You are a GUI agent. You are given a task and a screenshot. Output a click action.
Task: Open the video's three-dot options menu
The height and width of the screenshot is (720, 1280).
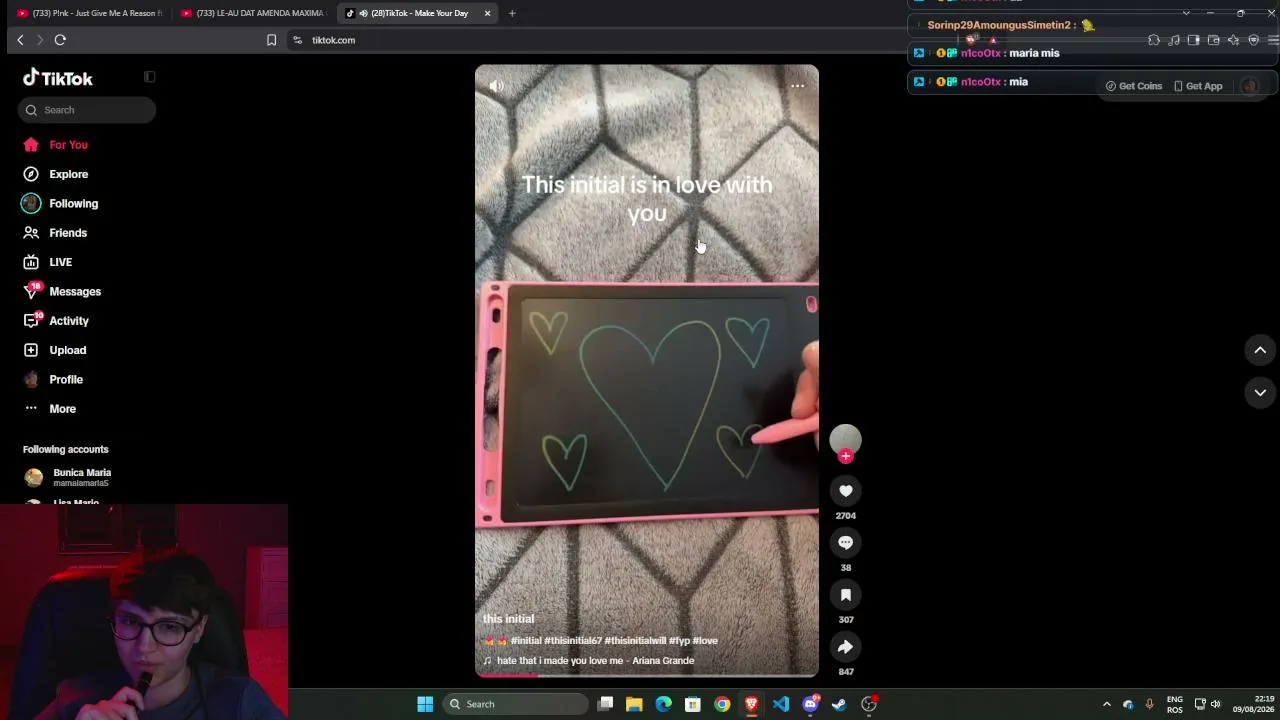797,86
